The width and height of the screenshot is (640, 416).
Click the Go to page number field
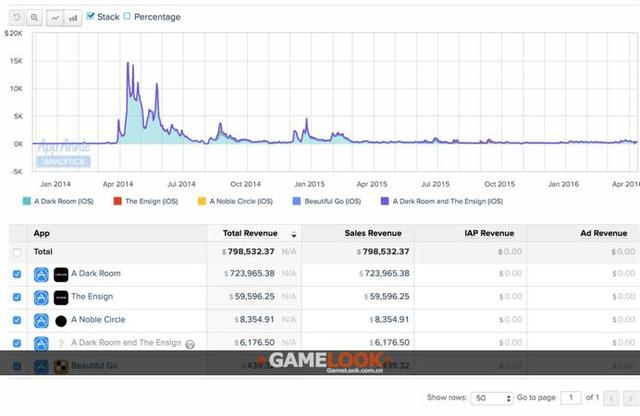[x=569, y=397]
